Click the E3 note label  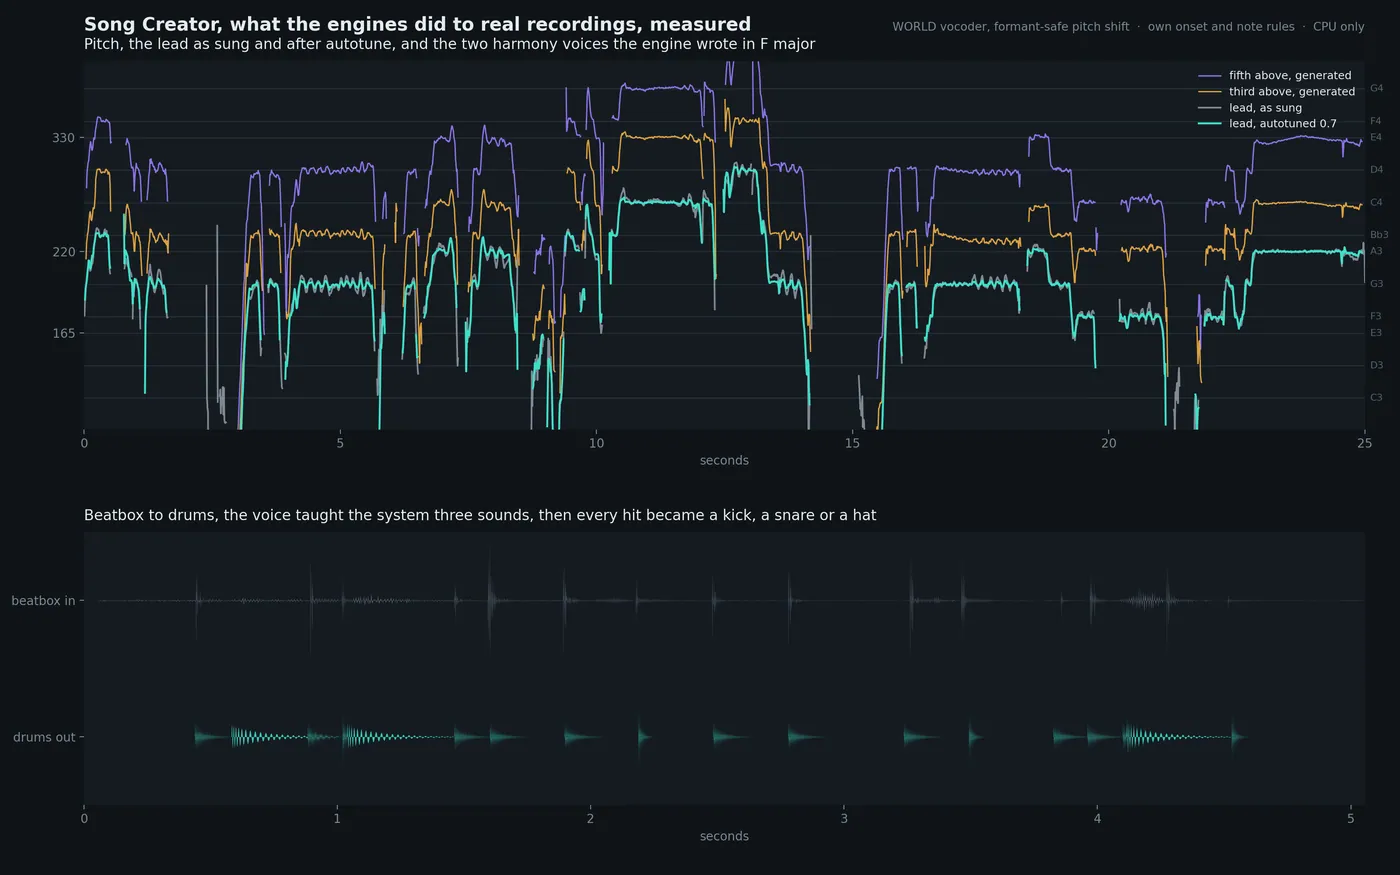tap(1376, 333)
